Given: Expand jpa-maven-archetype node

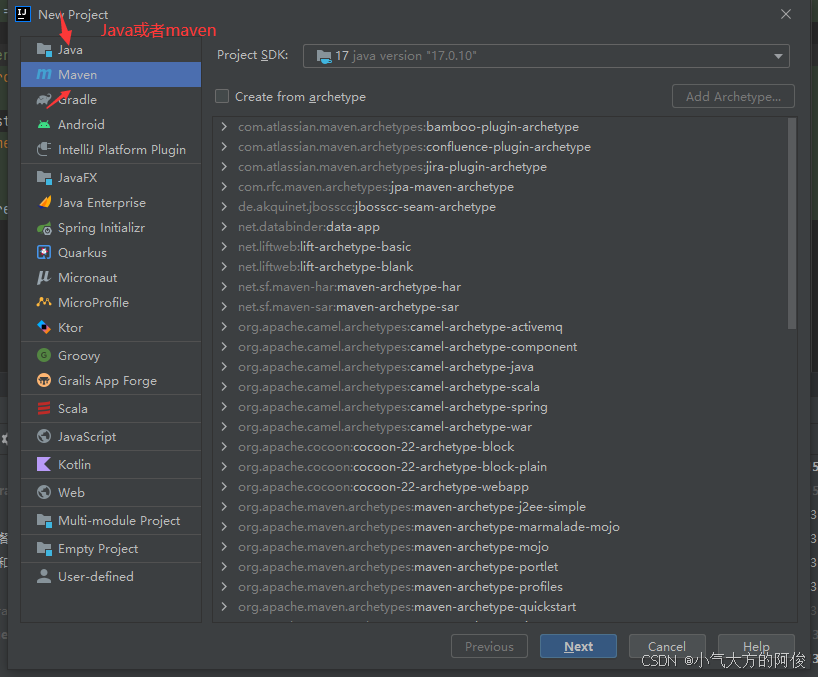Looking at the screenshot, I should pos(224,187).
